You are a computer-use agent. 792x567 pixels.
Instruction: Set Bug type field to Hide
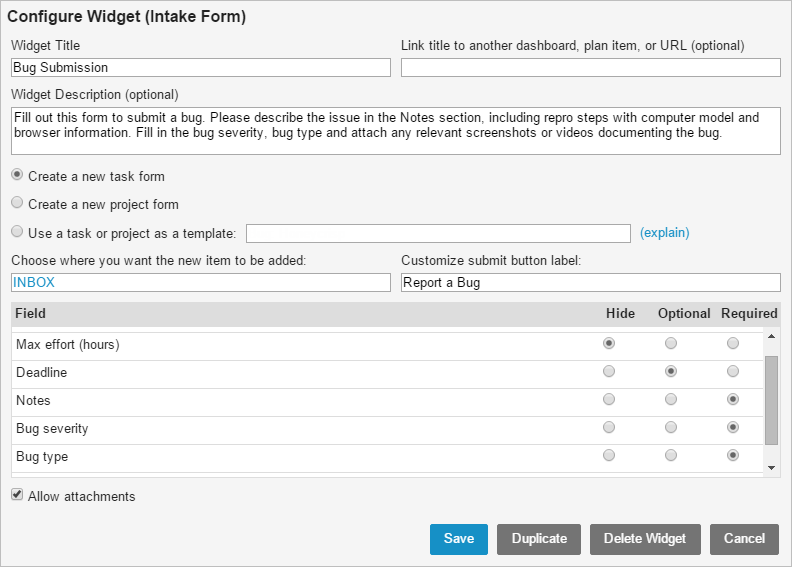[609, 455]
